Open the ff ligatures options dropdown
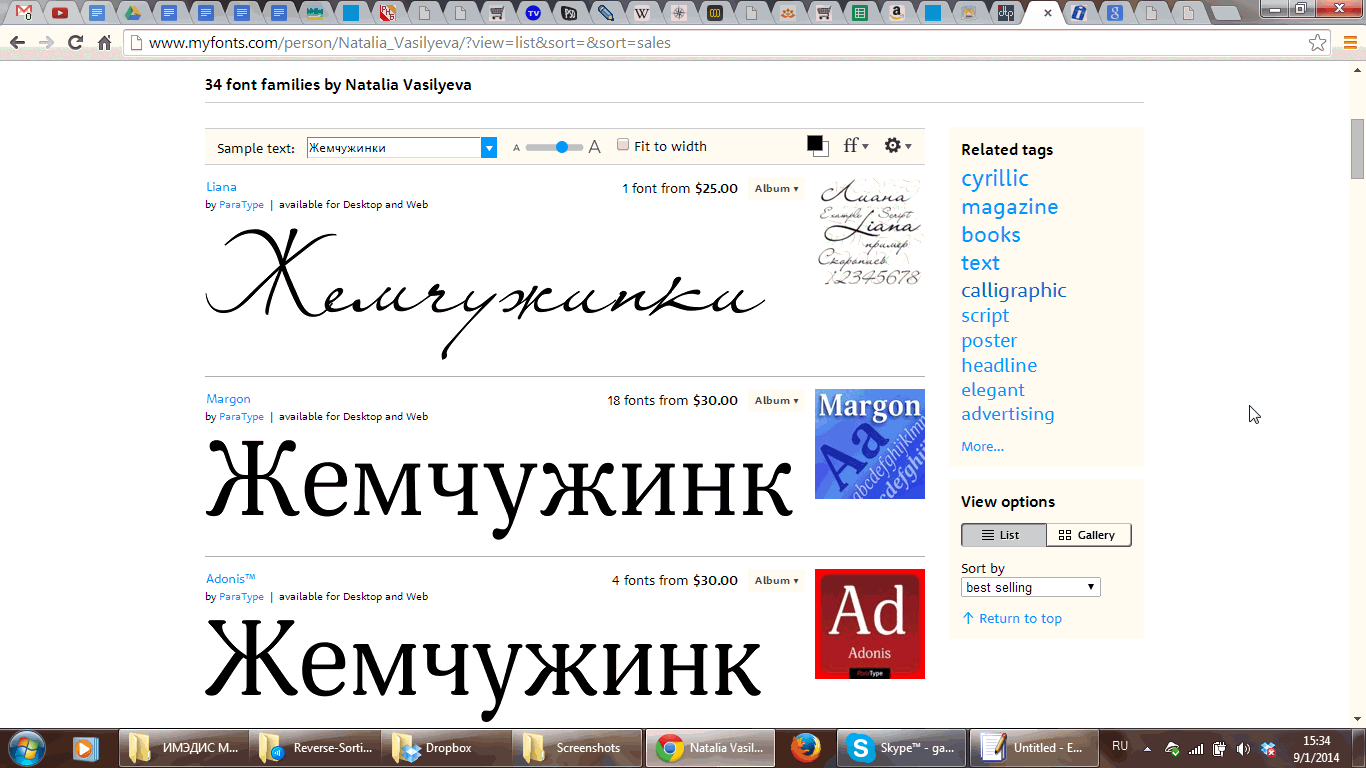The image size is (1366, 768). (856, 146)
